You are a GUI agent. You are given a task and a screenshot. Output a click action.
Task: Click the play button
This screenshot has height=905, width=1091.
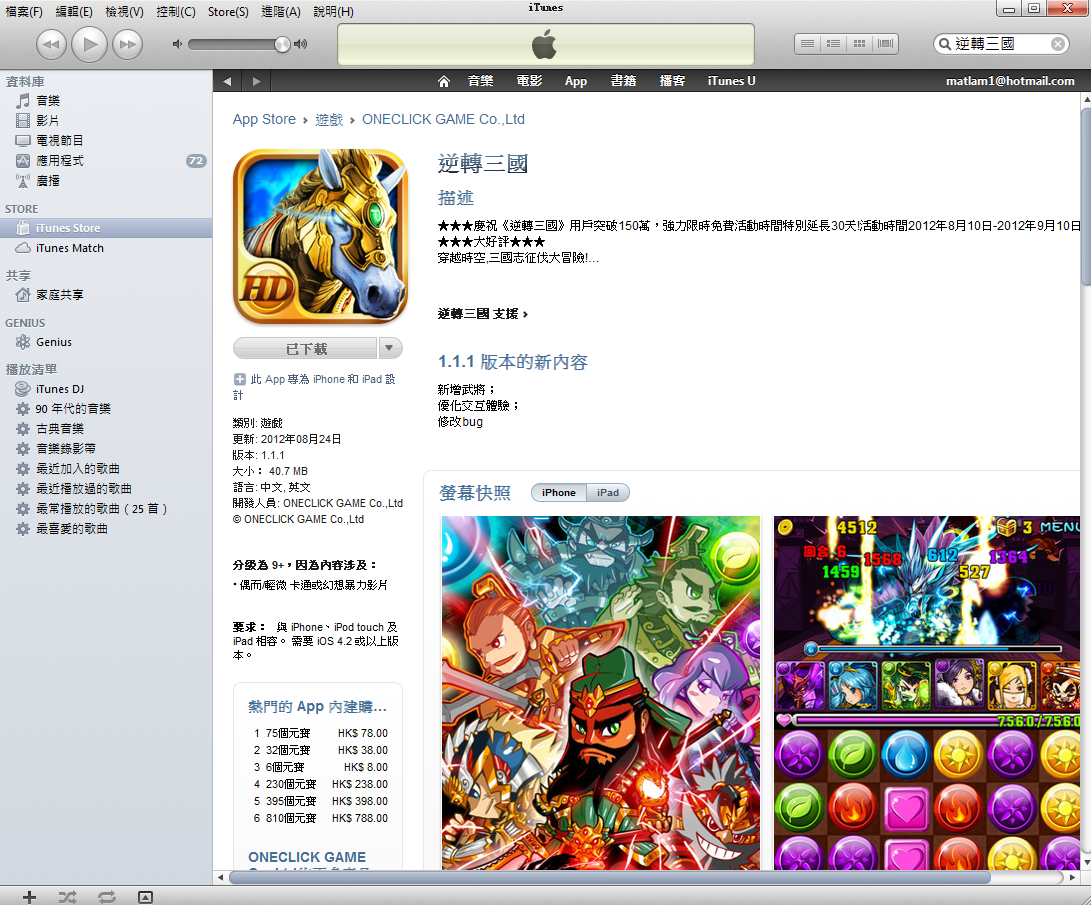89,45
